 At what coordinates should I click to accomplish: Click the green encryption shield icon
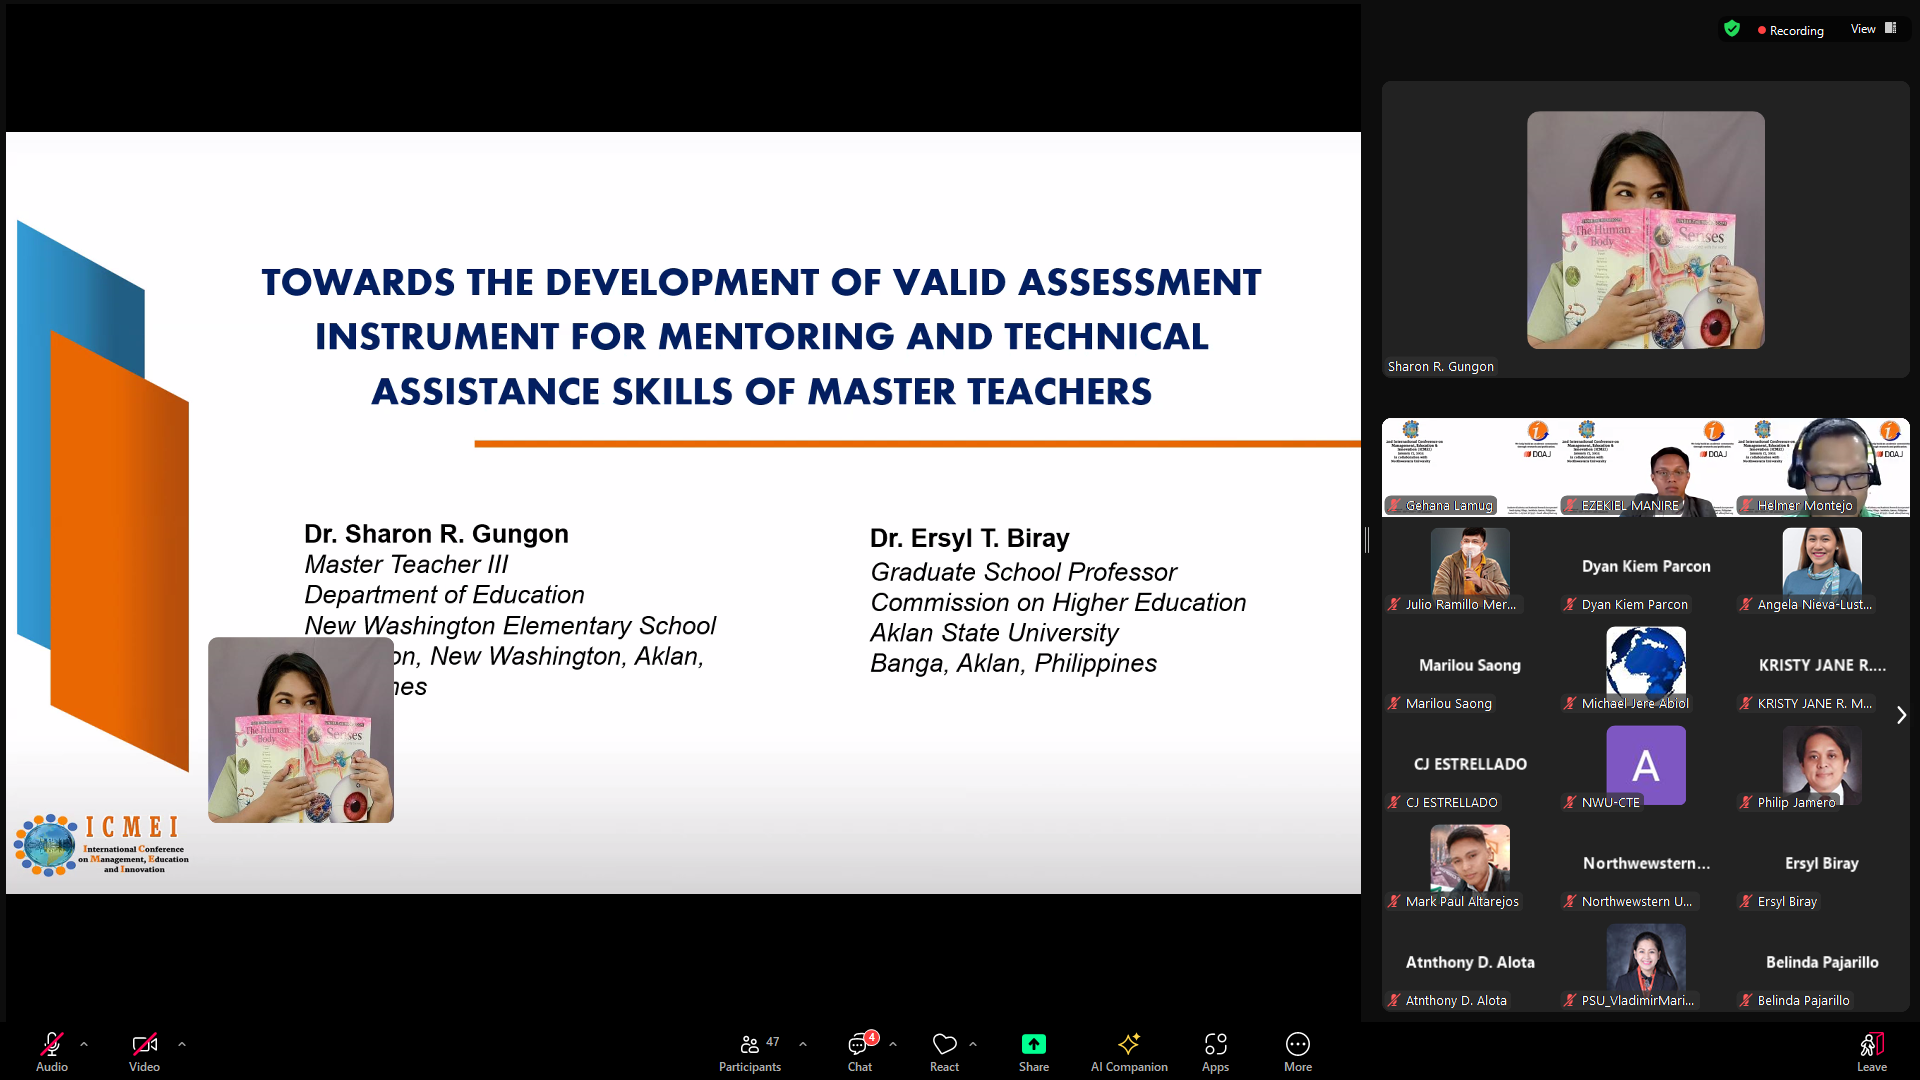(x=1732, y=29)
